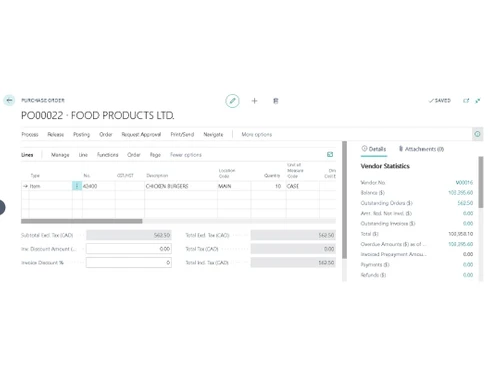
Task: Click the main page vertical scrollbar
Action: pyautogui.click(x=344, y=200)
